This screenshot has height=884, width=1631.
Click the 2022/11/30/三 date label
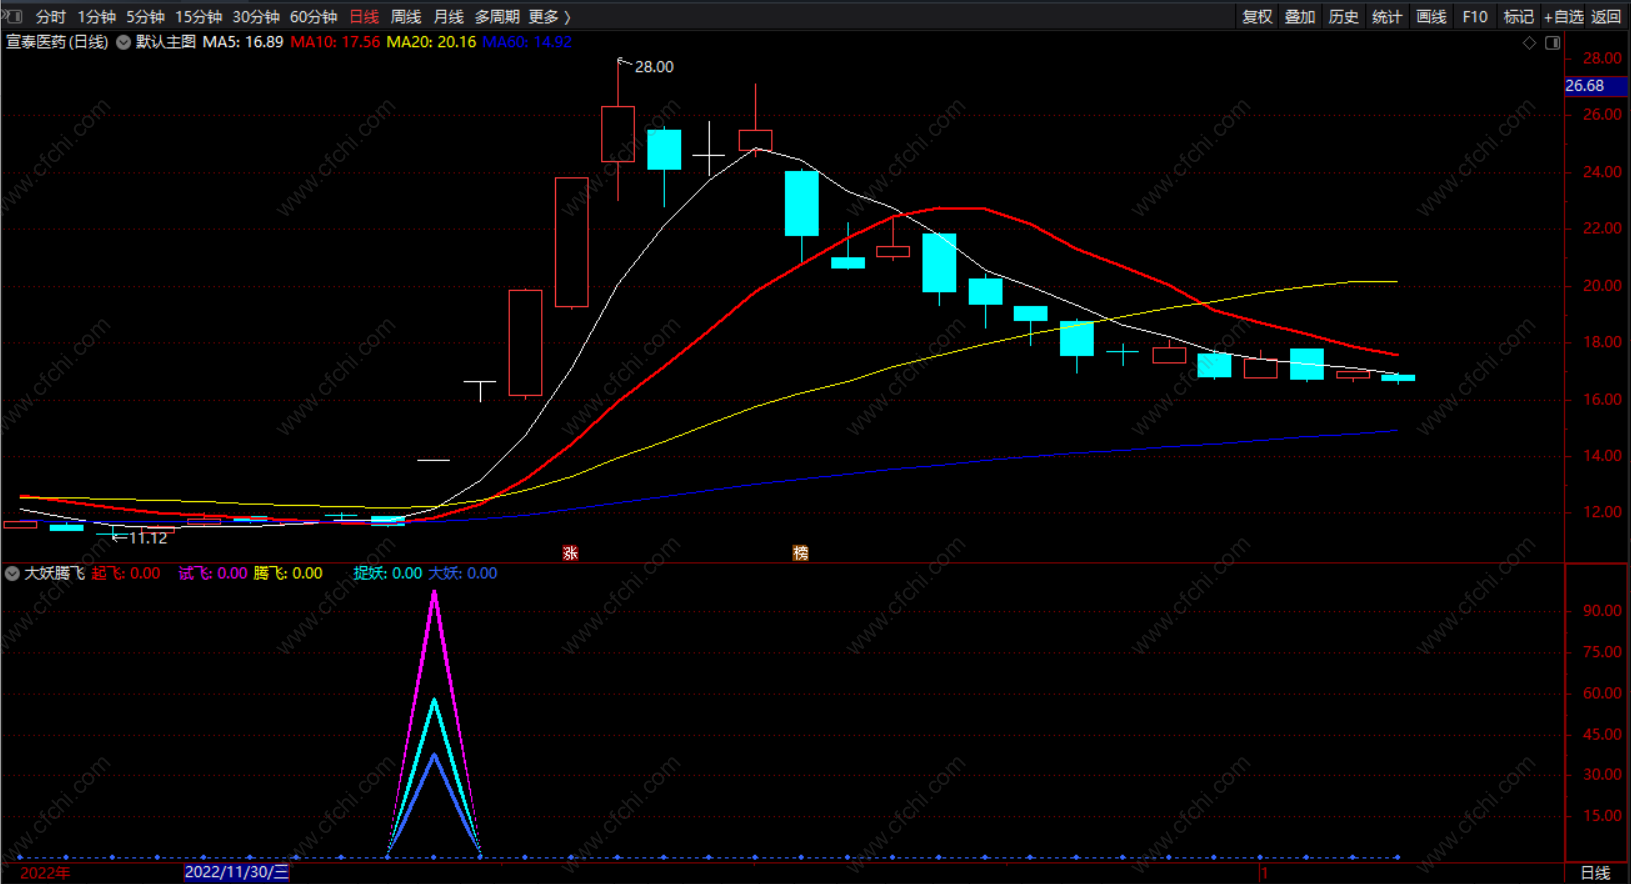click(237, 872)
